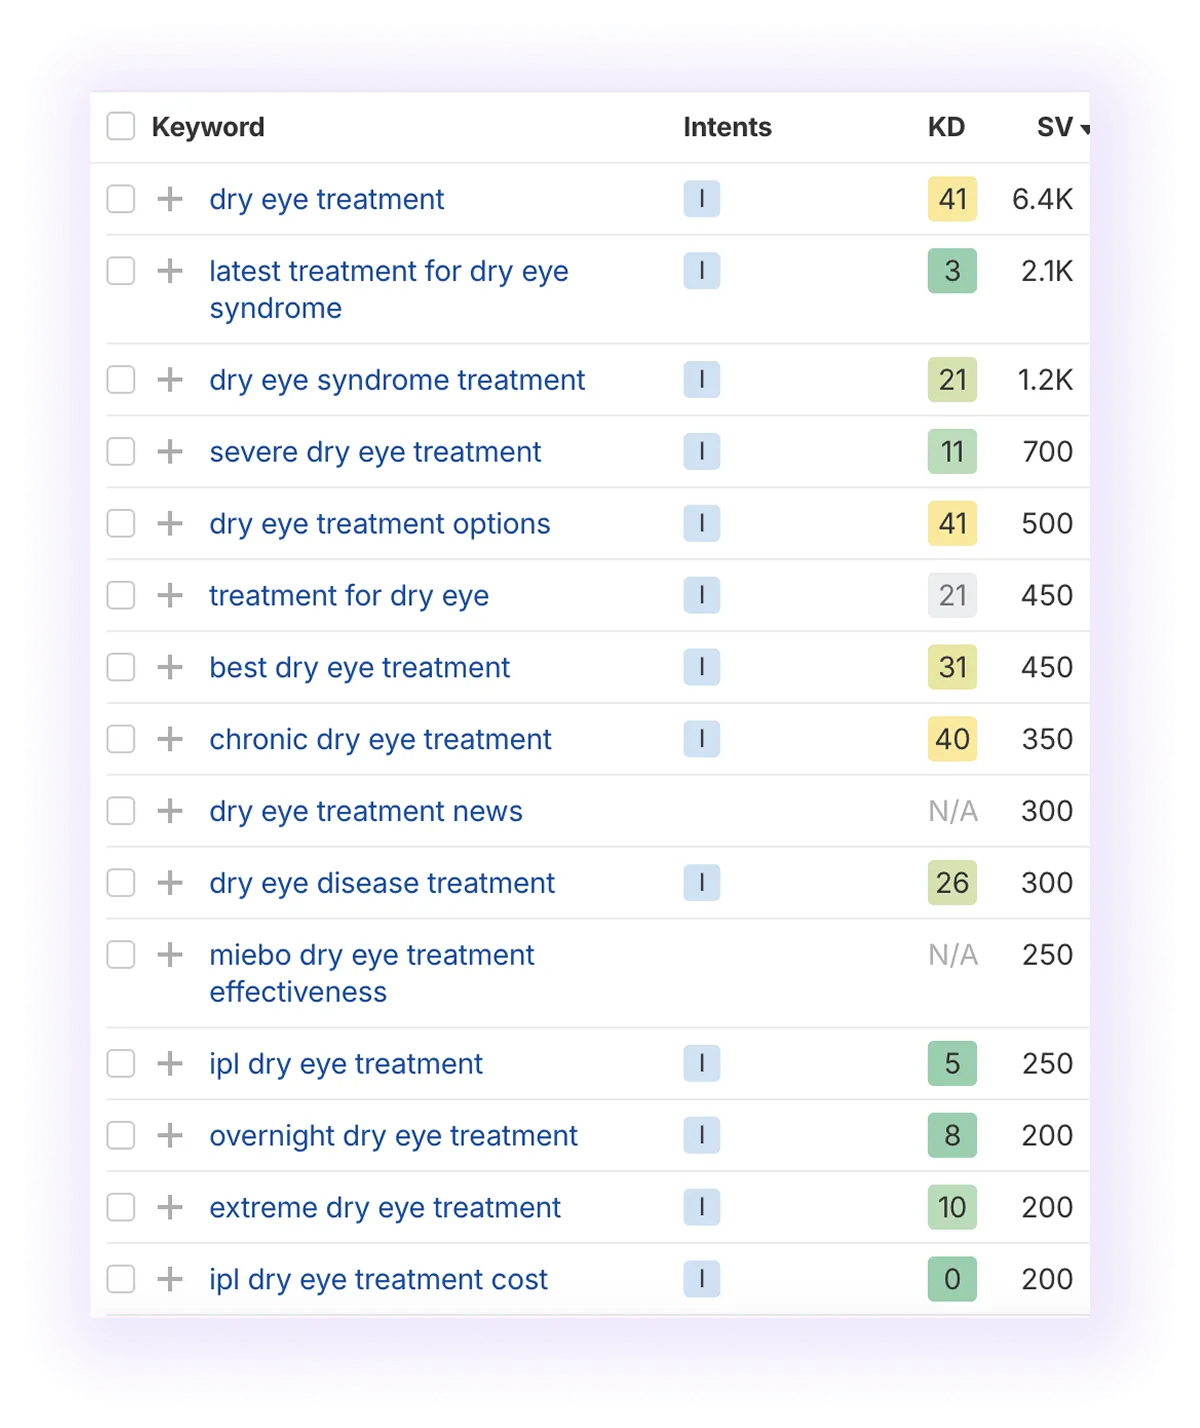Click the intent badge for dry eye treatment

(702, 199)
